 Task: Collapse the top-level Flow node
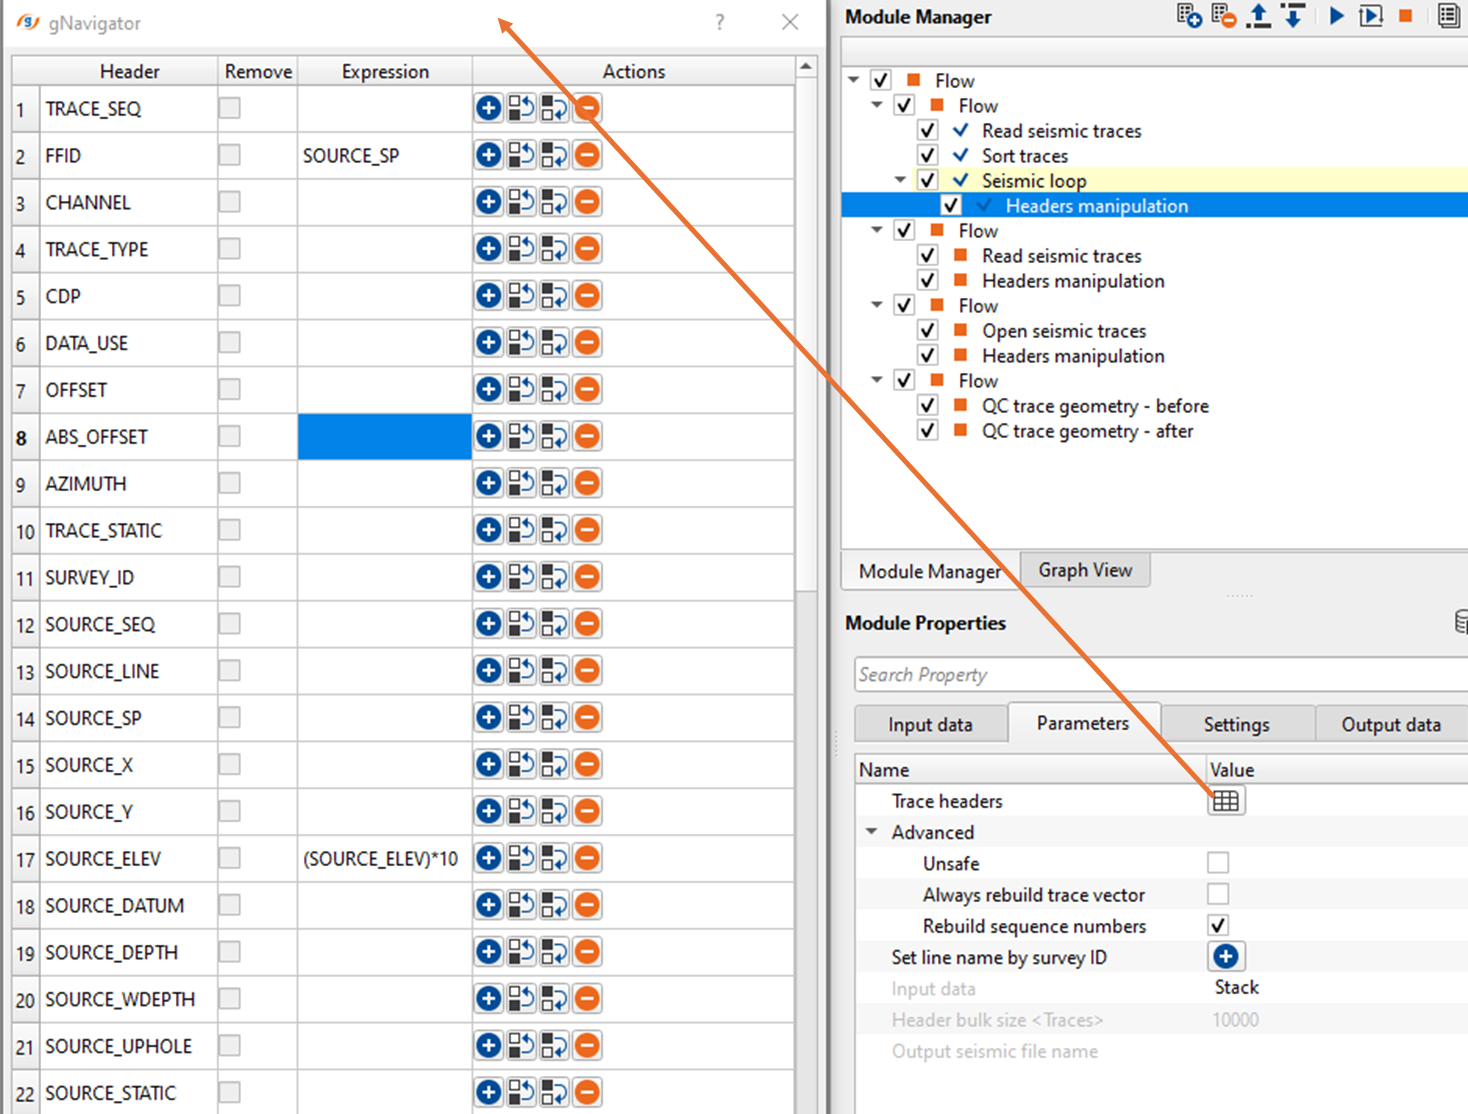coord(854,80)
